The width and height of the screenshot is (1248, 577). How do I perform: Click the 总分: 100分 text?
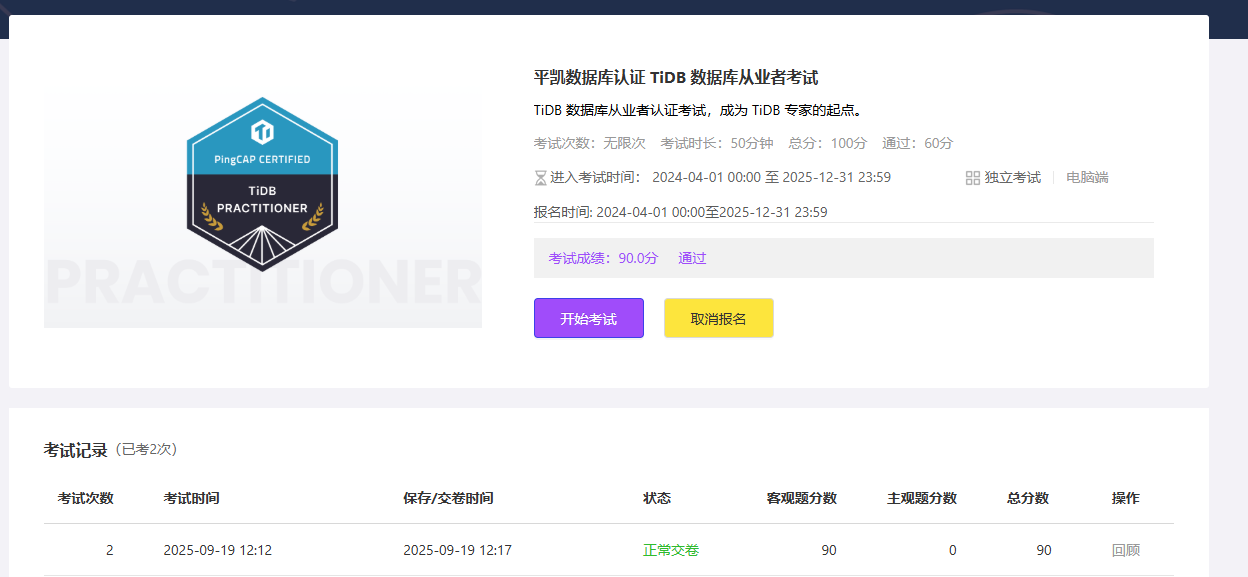click(x=828, y=143)
